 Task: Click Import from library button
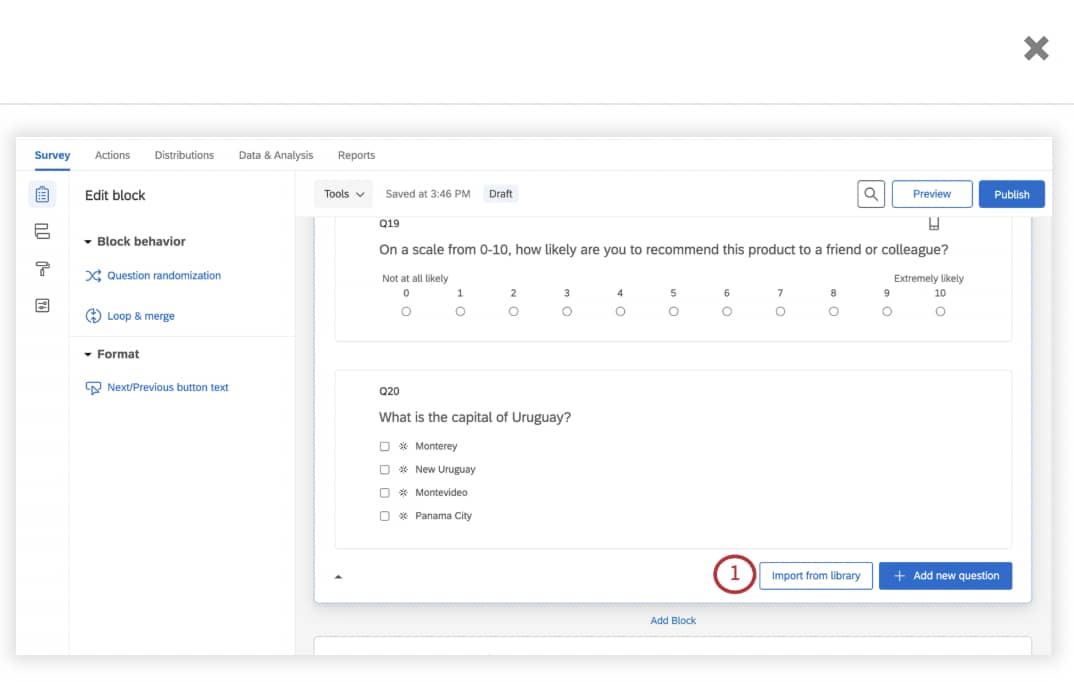point(816,576)
